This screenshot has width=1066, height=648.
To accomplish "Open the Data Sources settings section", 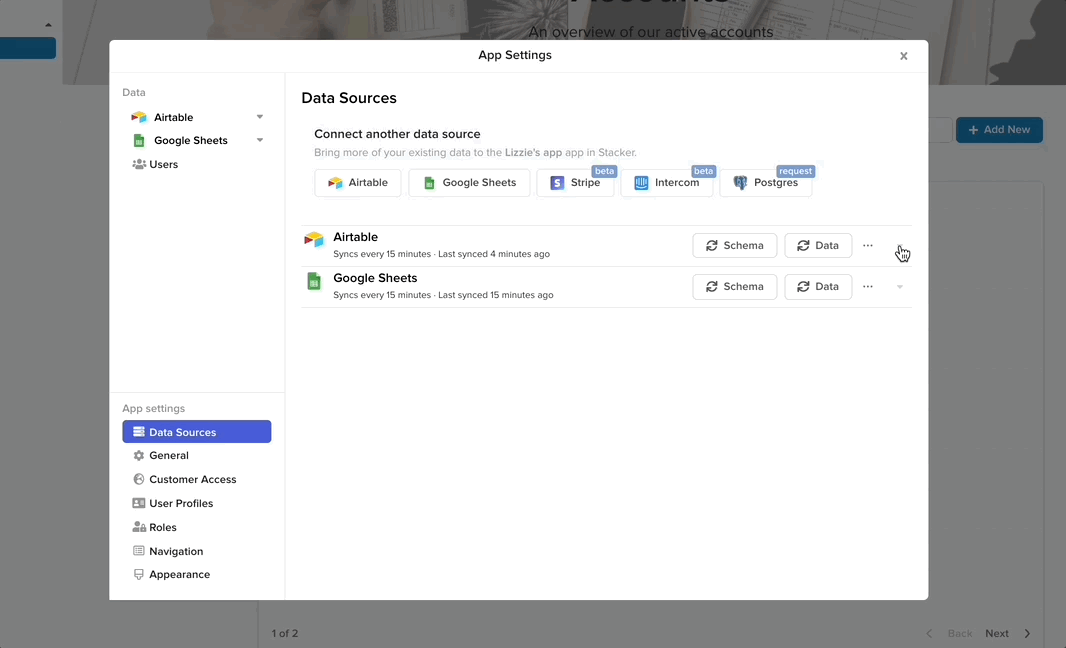I will coord(196,432).
